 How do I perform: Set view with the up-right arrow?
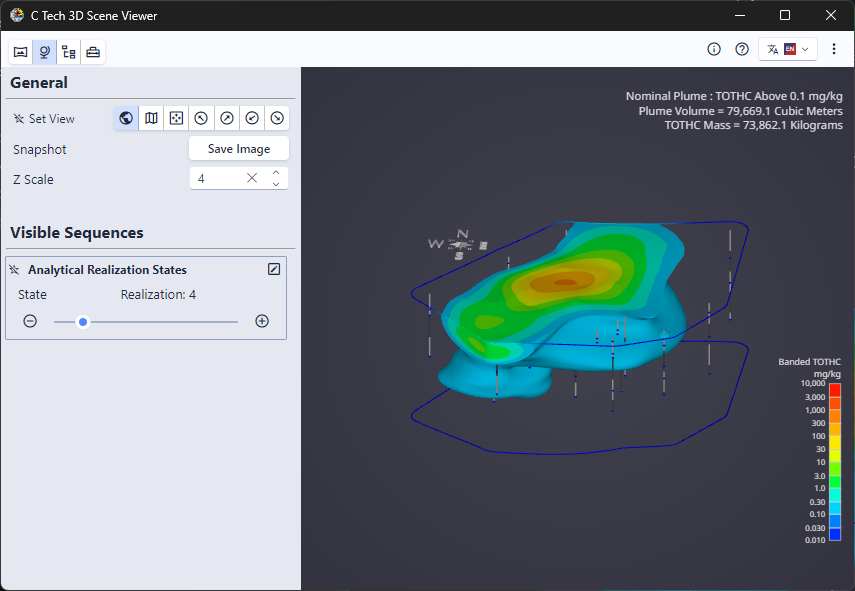point(227,118)
